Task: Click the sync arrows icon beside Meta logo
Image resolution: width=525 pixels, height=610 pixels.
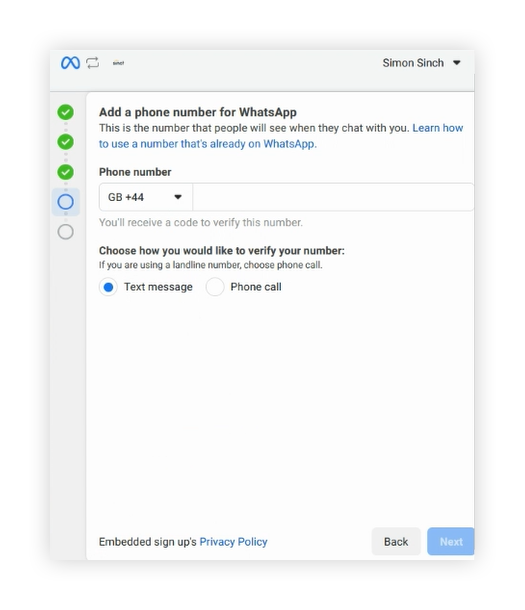Action: (x=93, y=63)
